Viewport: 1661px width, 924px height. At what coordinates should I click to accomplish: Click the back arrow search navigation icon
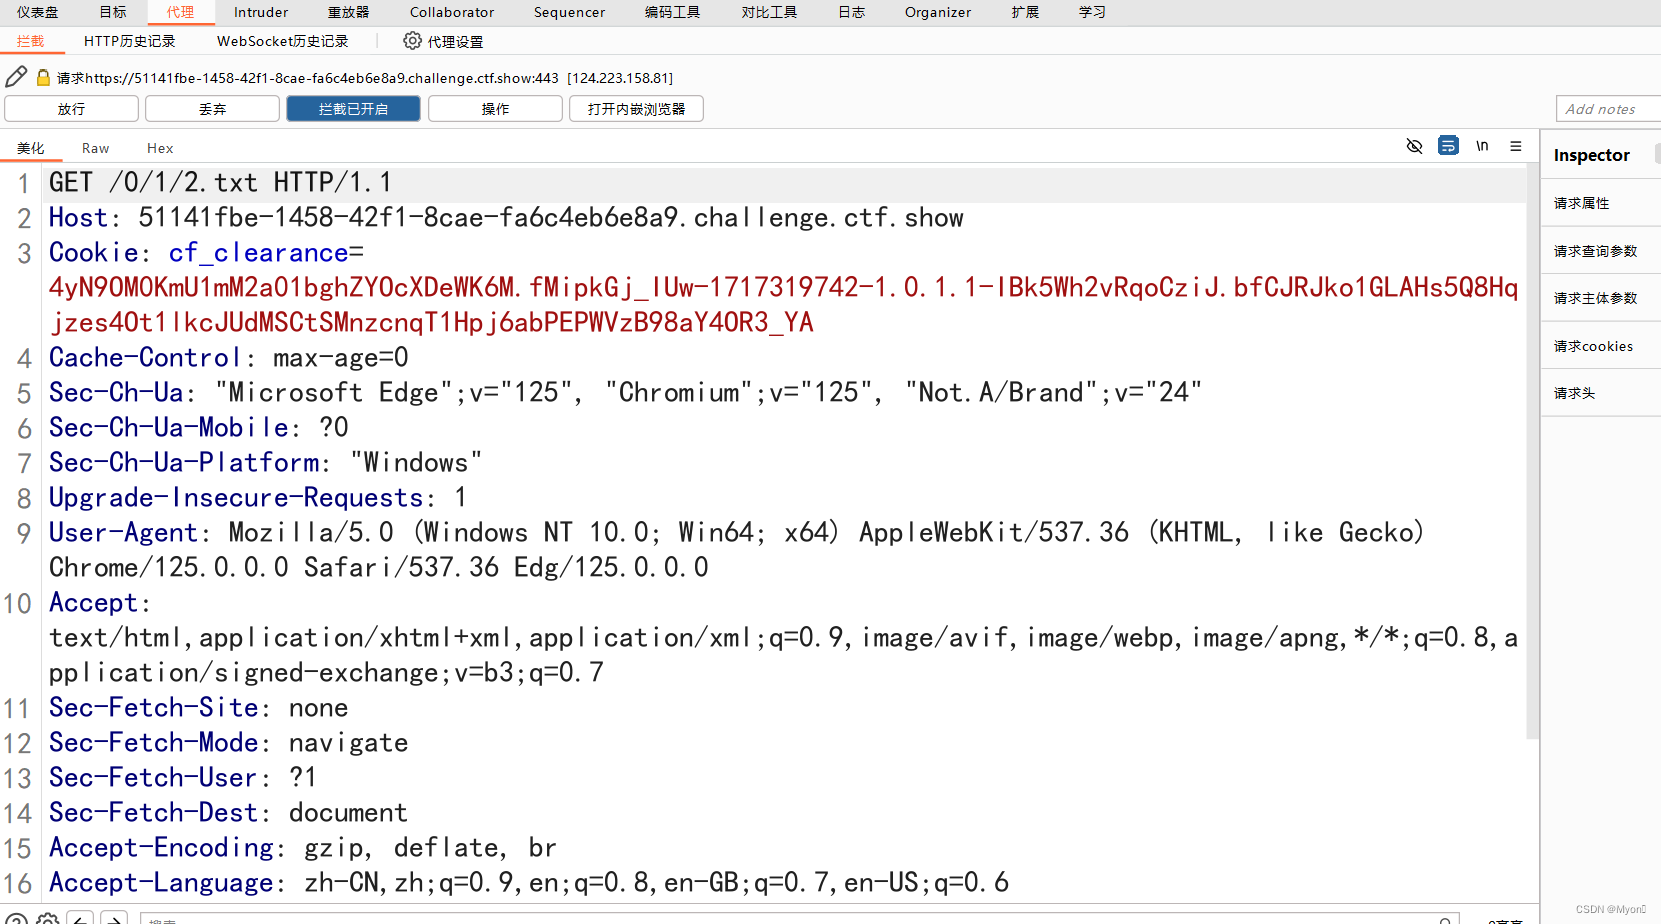[x=80, y=917]
